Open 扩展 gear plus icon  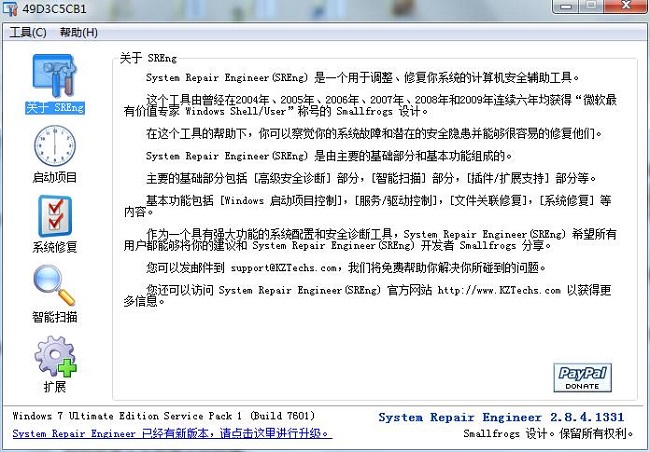tap(55, 356)
